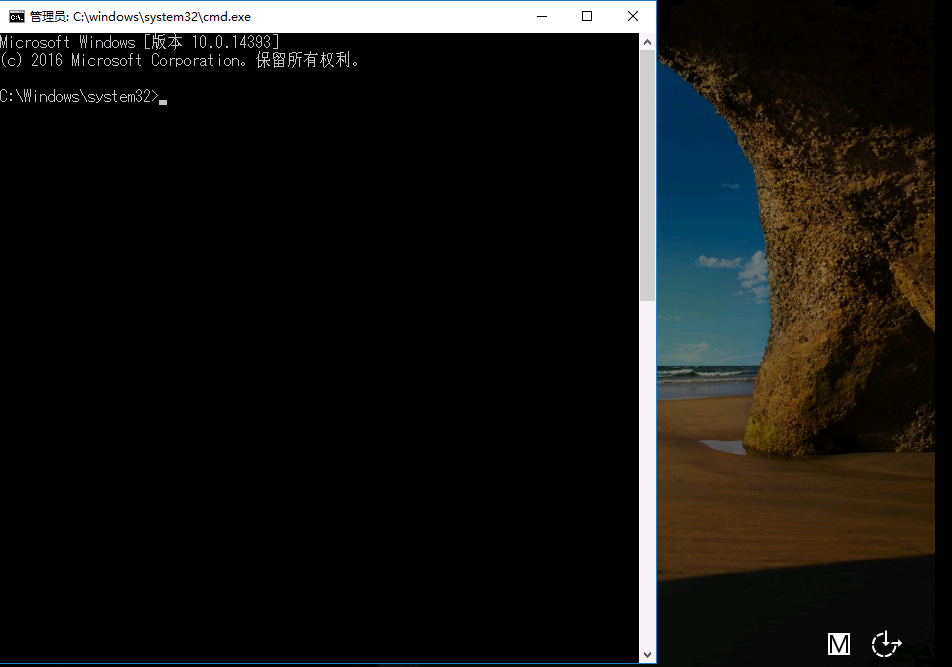This screenshot has width=952, height=667.
Task: Open the Ease of Access icon
Action: [x=886, y=645]
